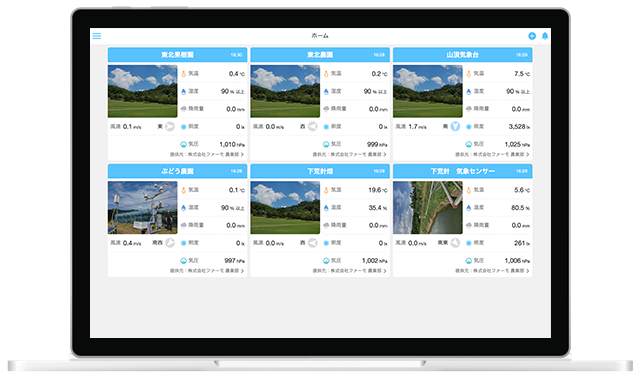Click the illuminance icon in 山頂気象台 card
This screenshot has height=383, width=642.
pyautogui.click(x=469, y=127)
